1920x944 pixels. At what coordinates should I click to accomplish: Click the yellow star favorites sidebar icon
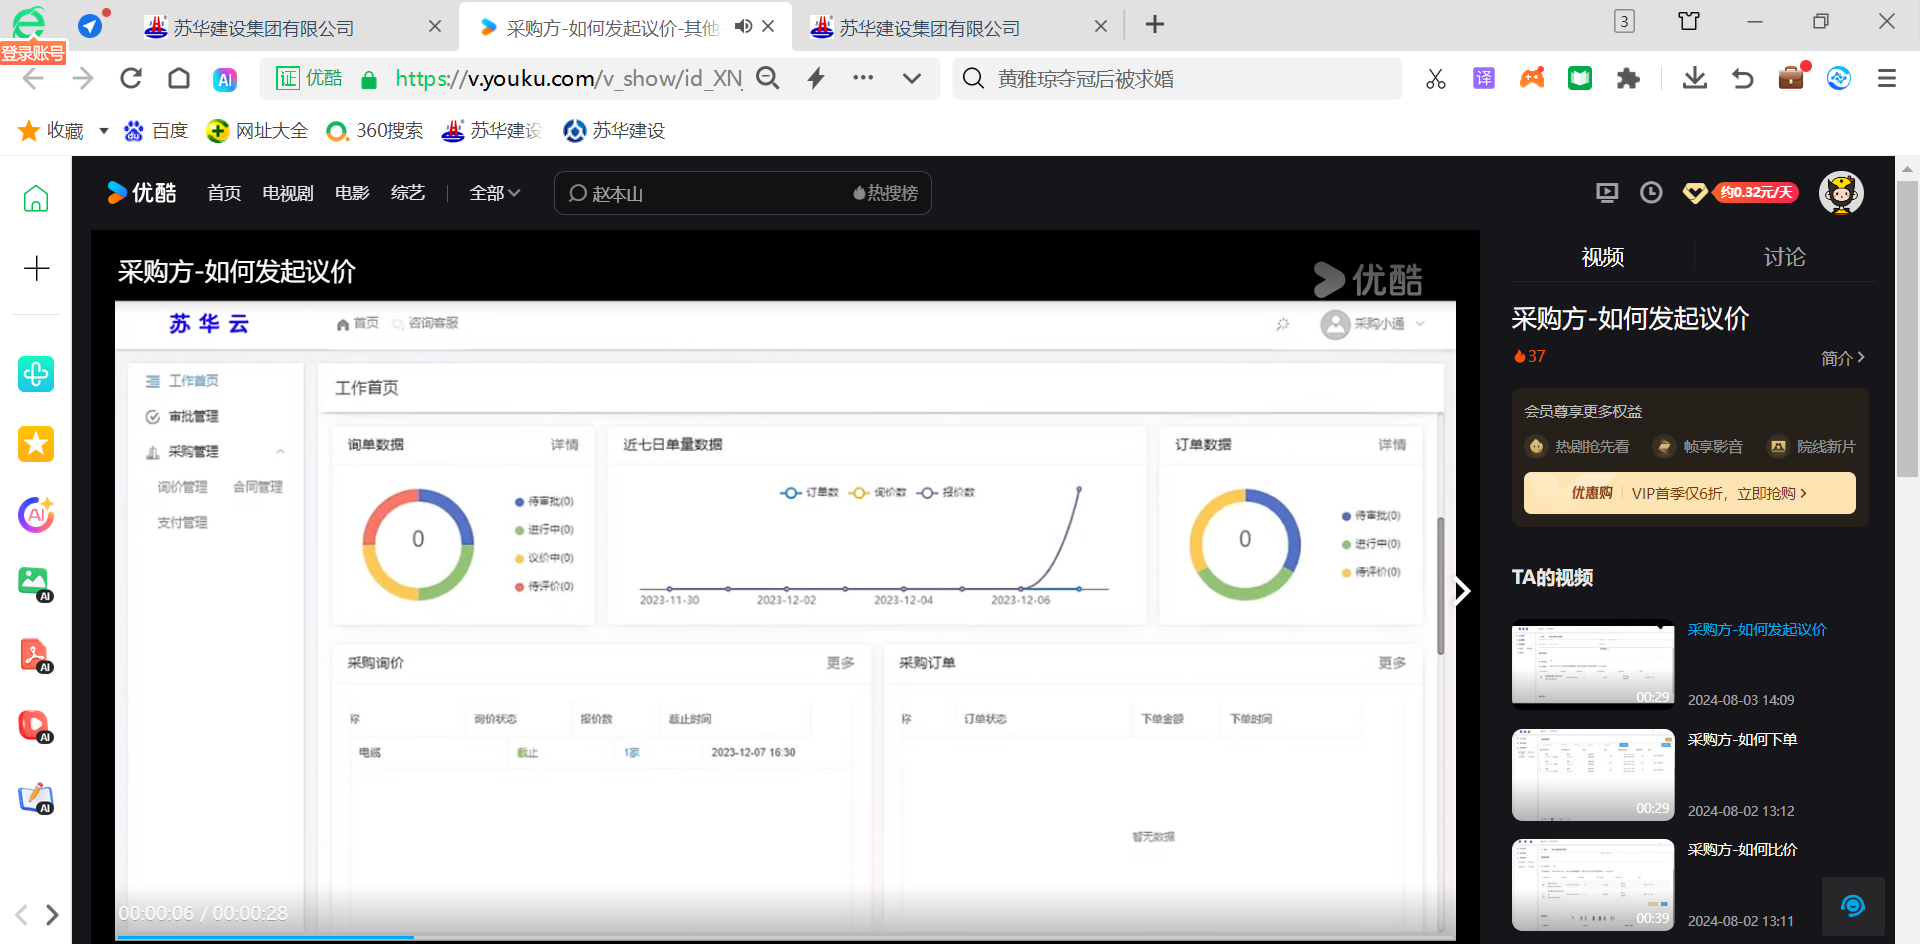[x=36, y=444]
